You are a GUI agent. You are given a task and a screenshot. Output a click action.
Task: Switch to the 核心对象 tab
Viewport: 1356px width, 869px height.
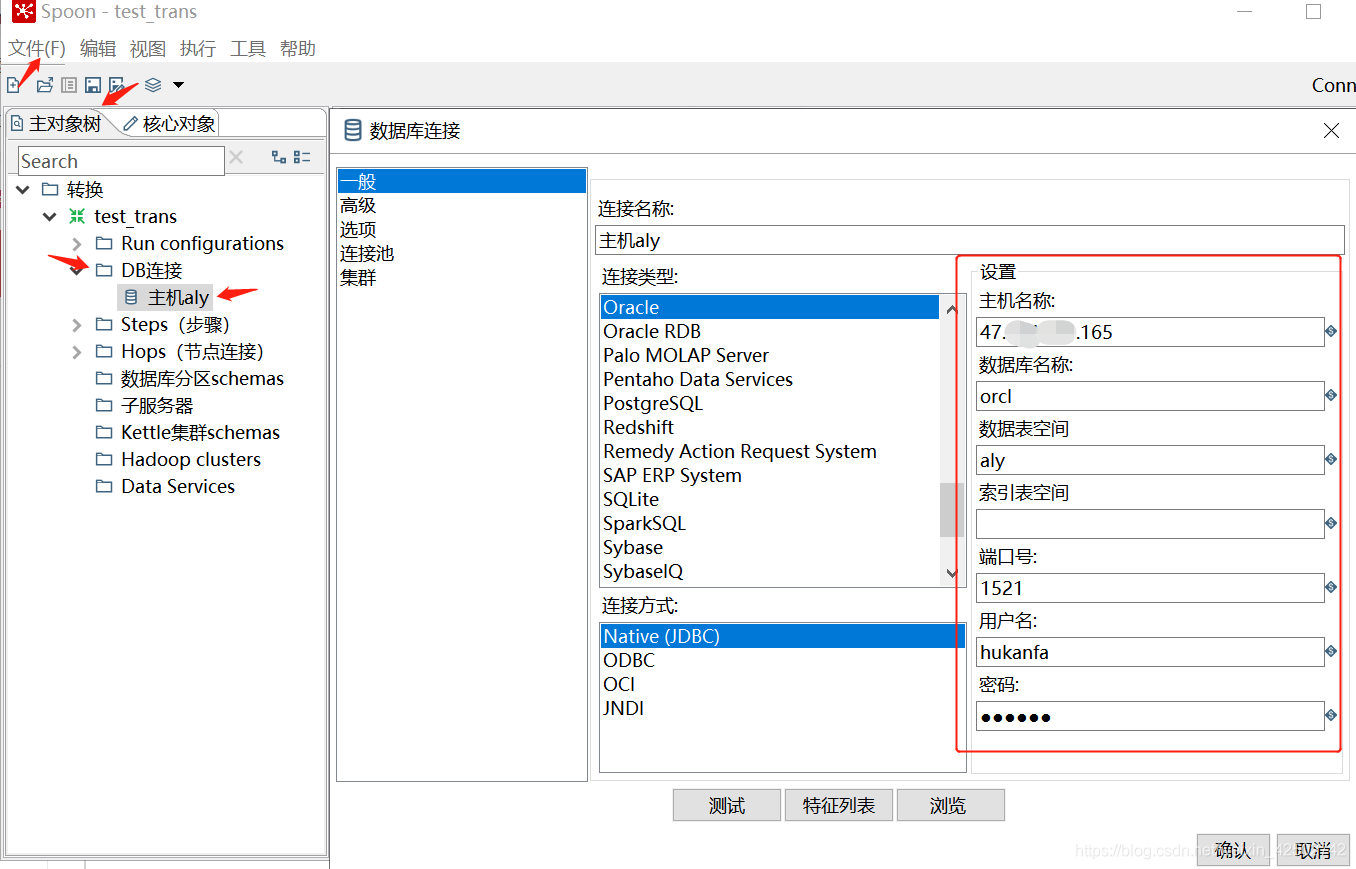point(170,124)
